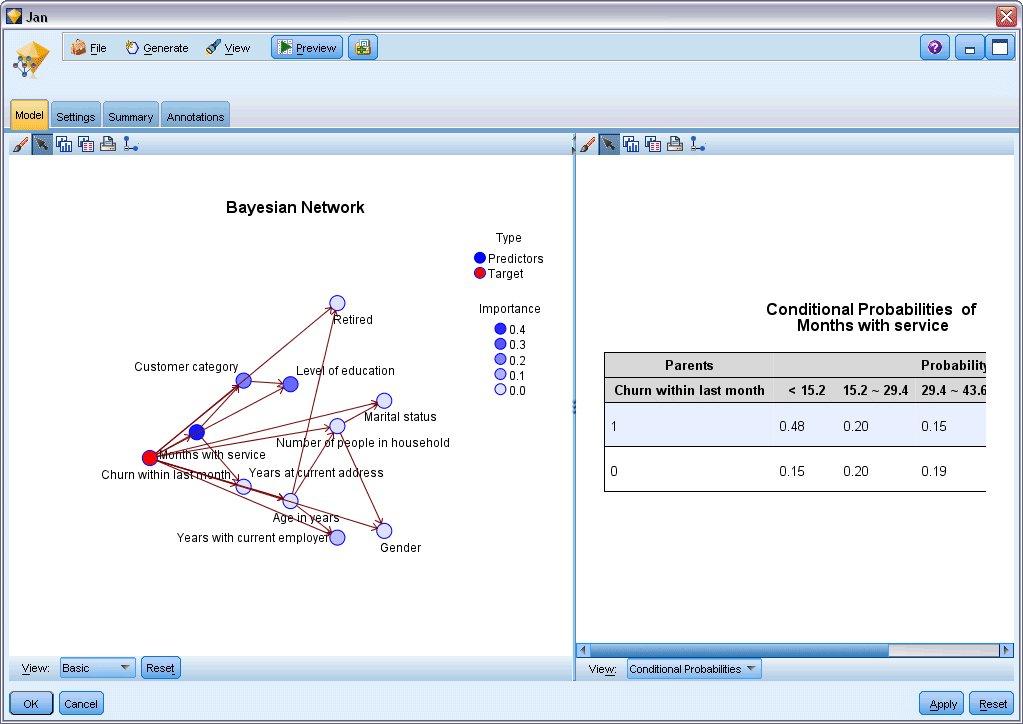Click Reset next to the Apply button
Viewport: 1023px width, 724px height.
(992, 704)
